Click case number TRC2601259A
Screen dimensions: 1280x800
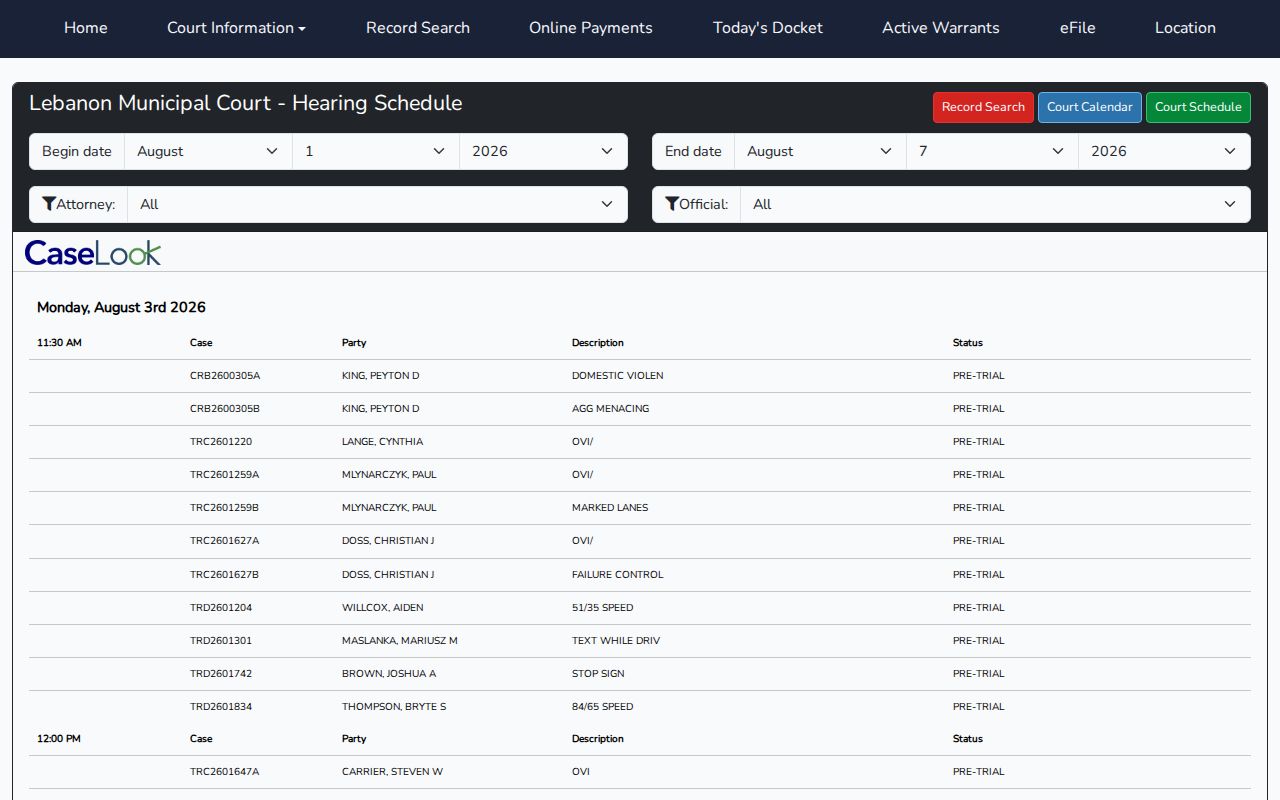(224, 475)
